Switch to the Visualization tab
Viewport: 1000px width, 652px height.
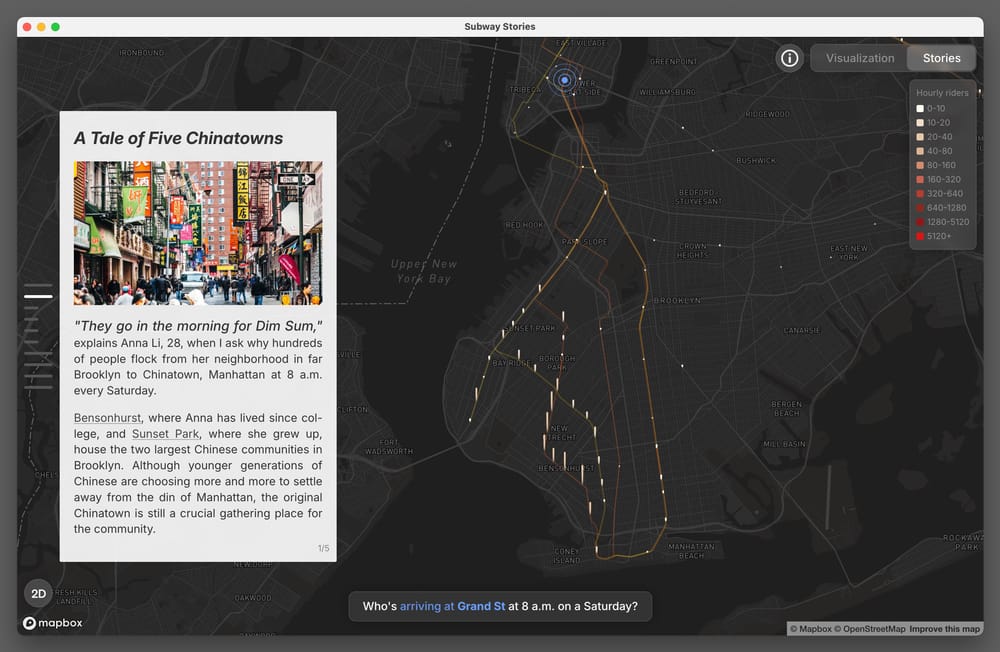click(859, 58)
